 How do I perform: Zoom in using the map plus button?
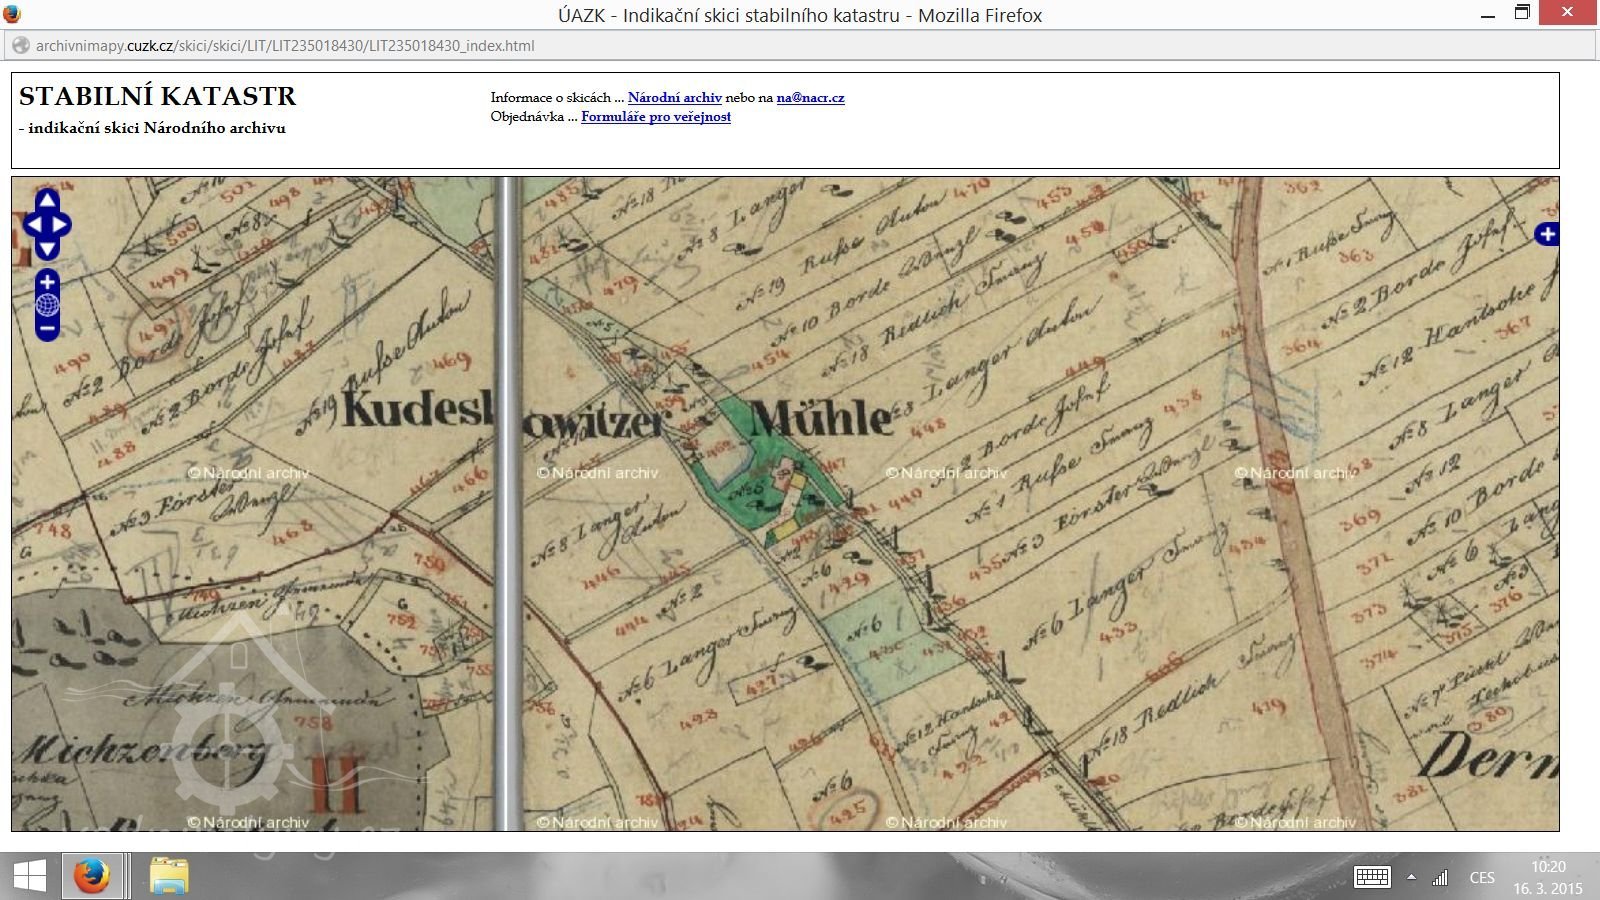pyautogui.click(x=47, y=282)
